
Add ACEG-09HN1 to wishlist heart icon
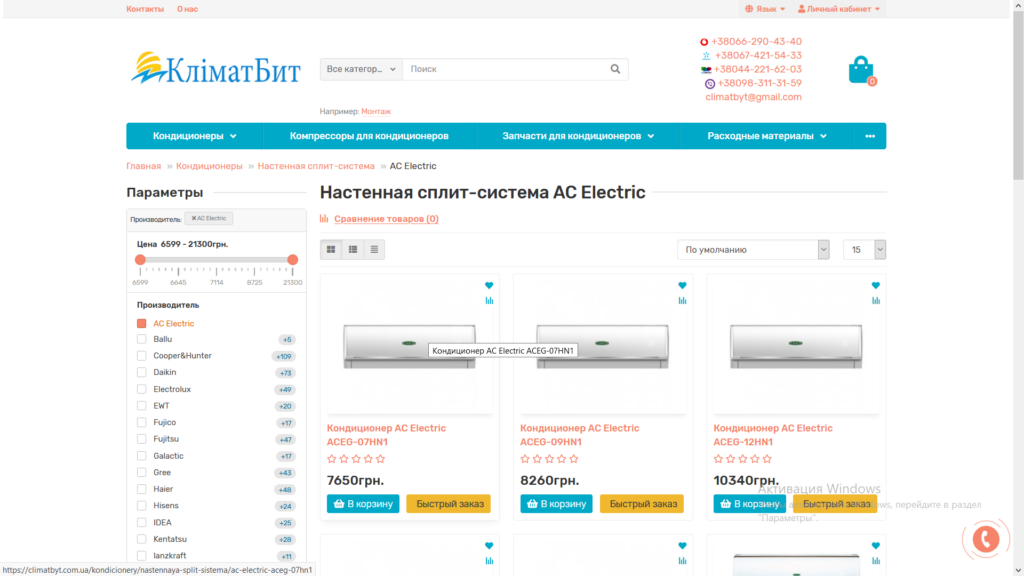click(x=682, y=285)
